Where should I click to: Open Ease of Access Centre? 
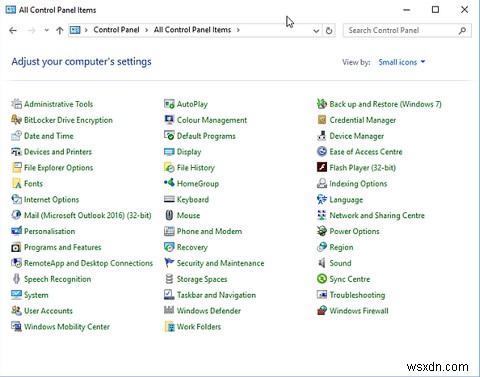(x=366, y=152)
